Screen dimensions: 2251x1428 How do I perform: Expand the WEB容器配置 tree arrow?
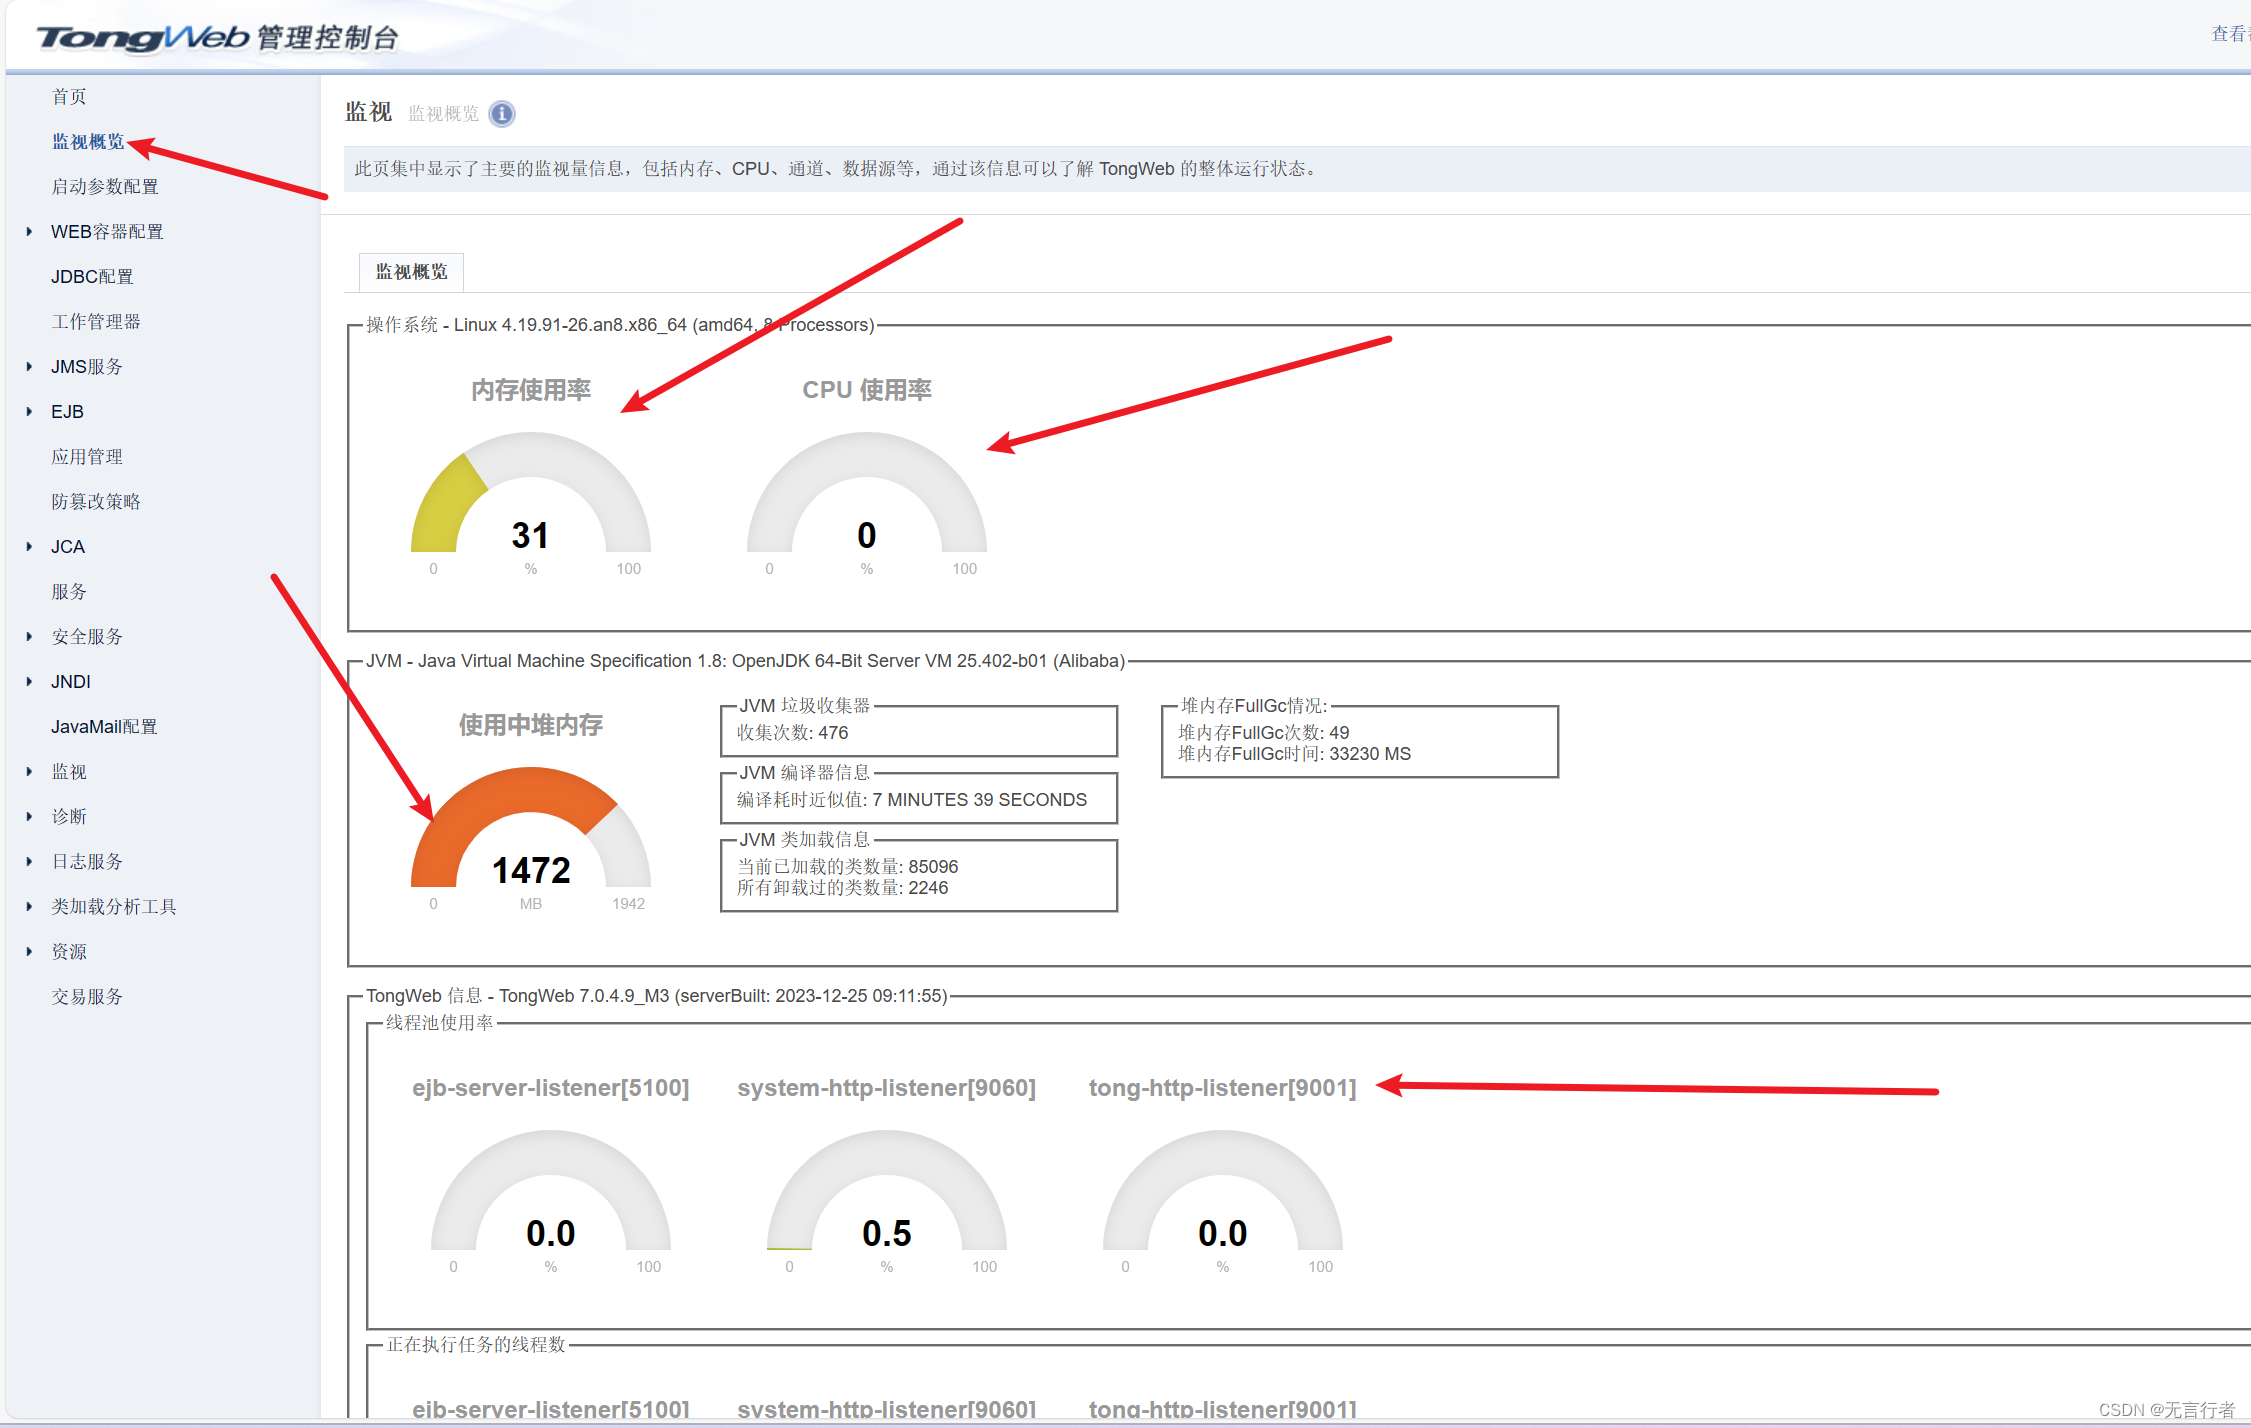click(x=29, y=232)
